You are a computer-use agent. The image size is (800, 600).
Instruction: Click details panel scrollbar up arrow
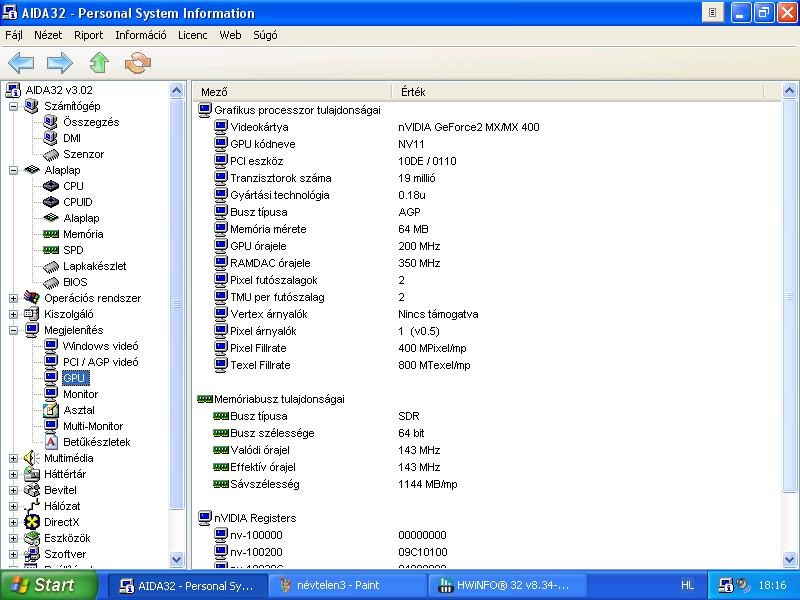point(789,91)
